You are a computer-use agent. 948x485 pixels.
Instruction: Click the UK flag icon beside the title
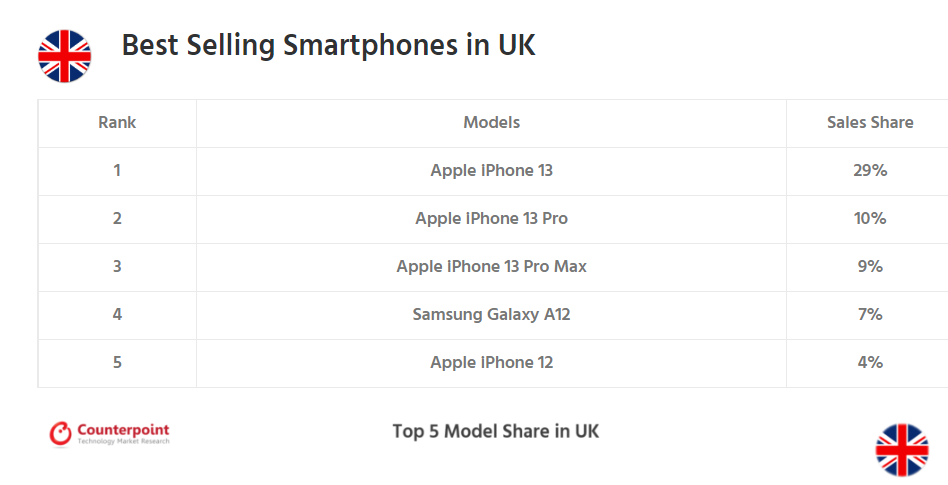coord(64,56)
